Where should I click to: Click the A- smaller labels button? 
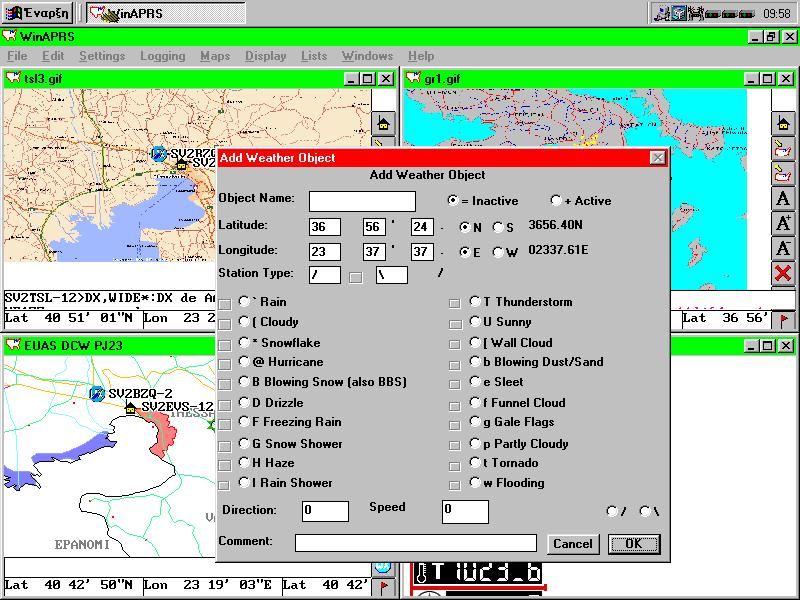click(783, 248)
